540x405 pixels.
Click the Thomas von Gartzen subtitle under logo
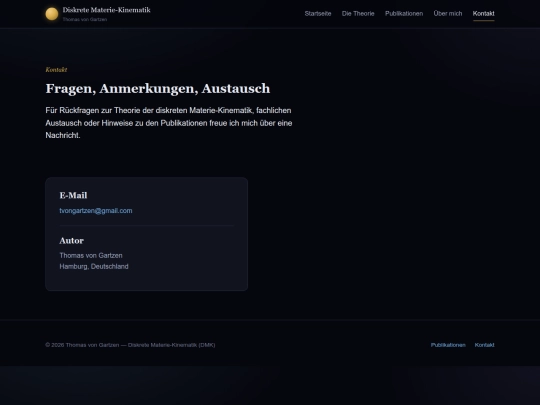[85, 20]
